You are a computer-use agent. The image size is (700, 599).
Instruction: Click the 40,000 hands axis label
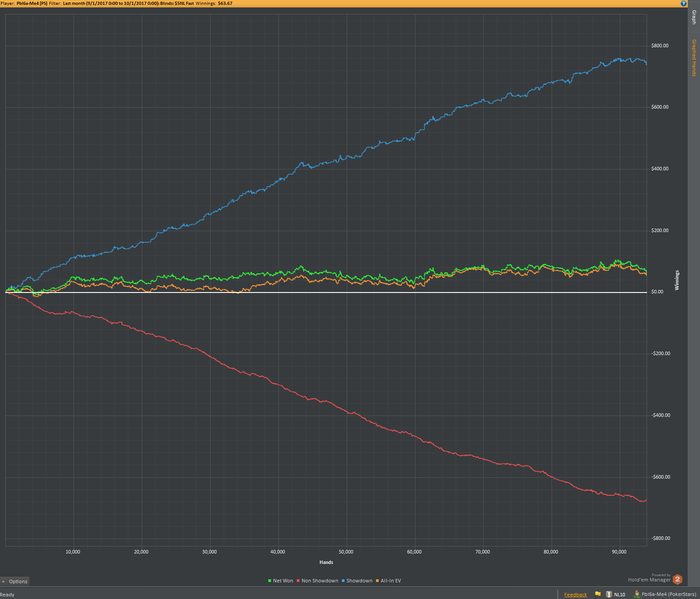278,552
